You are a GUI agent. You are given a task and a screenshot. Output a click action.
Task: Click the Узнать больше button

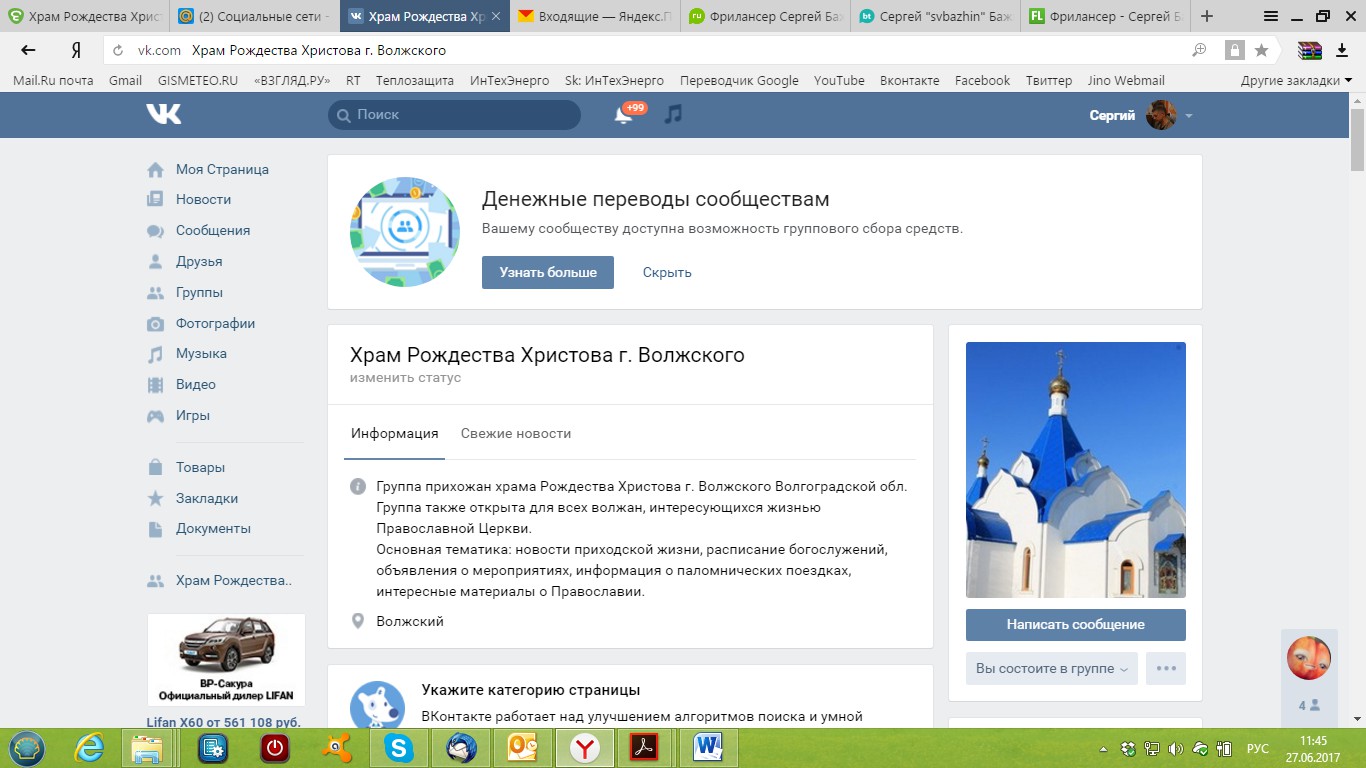548,272
